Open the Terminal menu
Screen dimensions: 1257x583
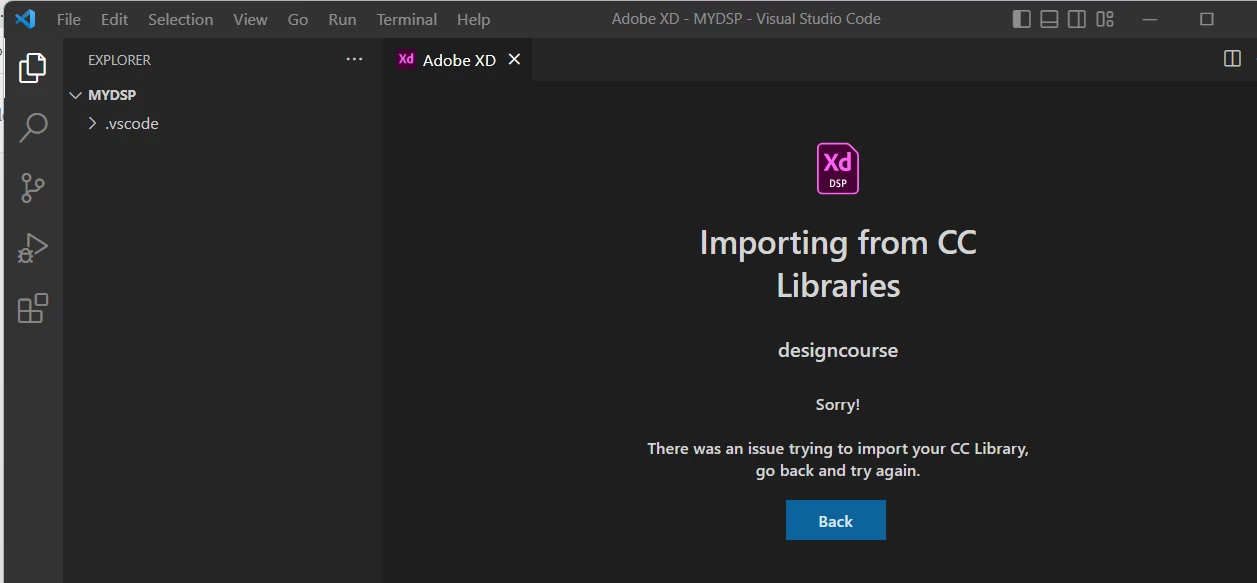(406, 19)
